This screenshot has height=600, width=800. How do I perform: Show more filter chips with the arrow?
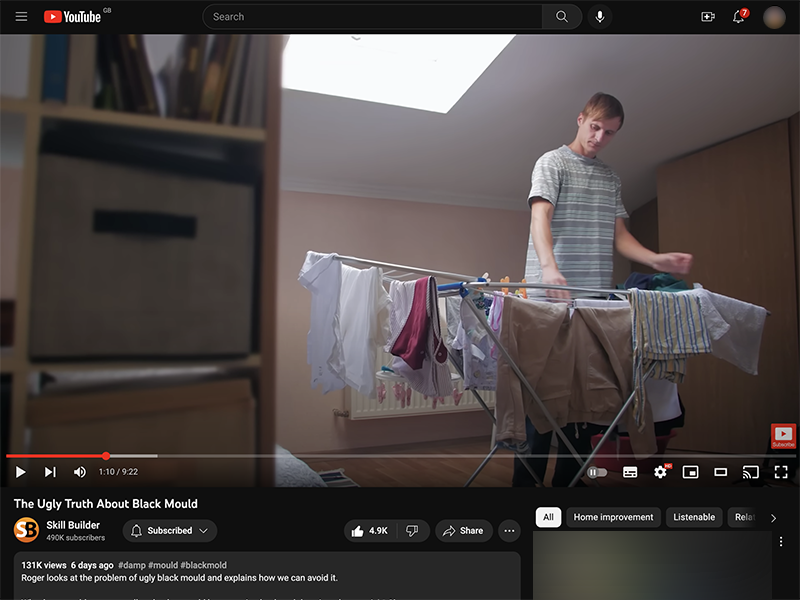click(773, 518)
